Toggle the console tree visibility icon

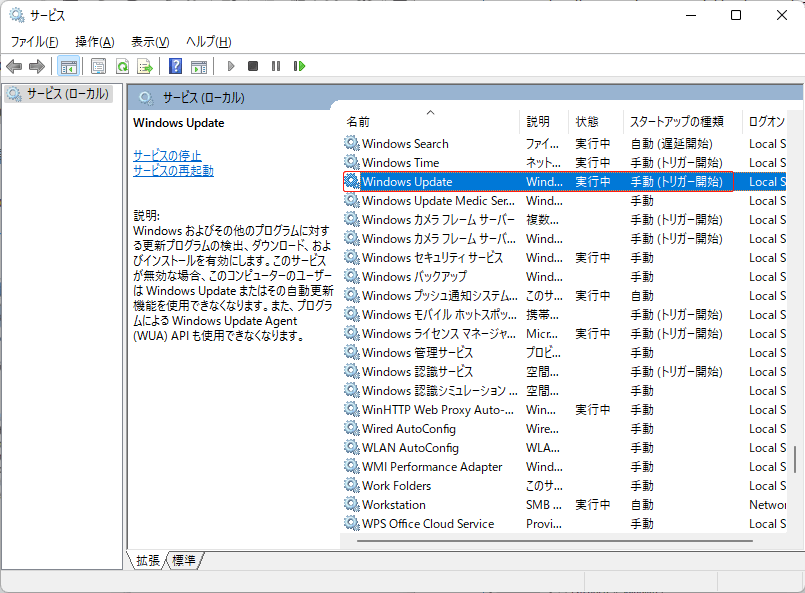tap(67, 66)
